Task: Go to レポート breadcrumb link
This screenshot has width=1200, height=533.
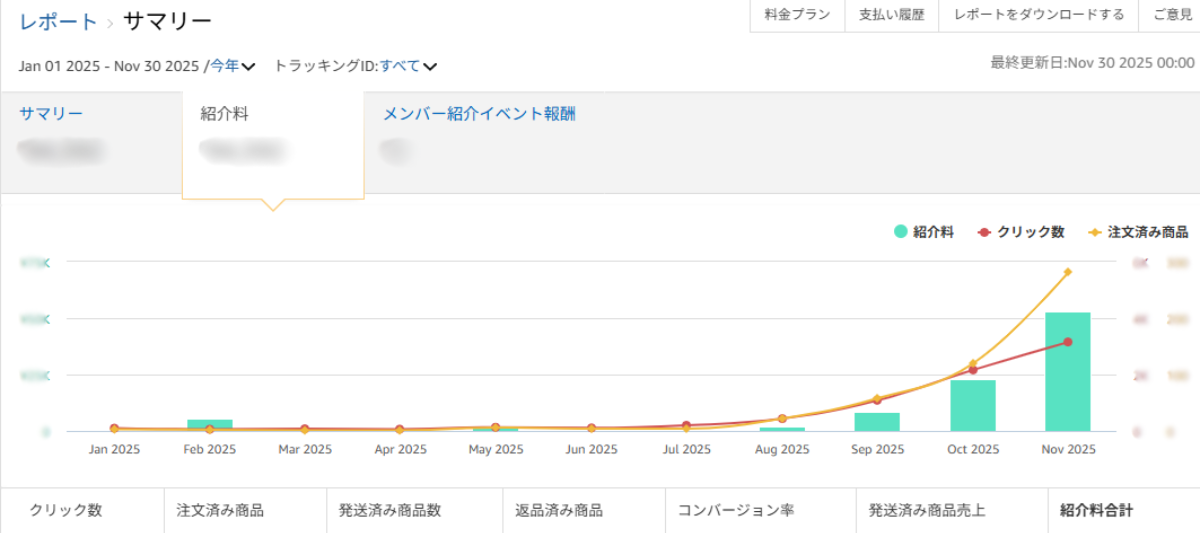Action: (59, 21)
